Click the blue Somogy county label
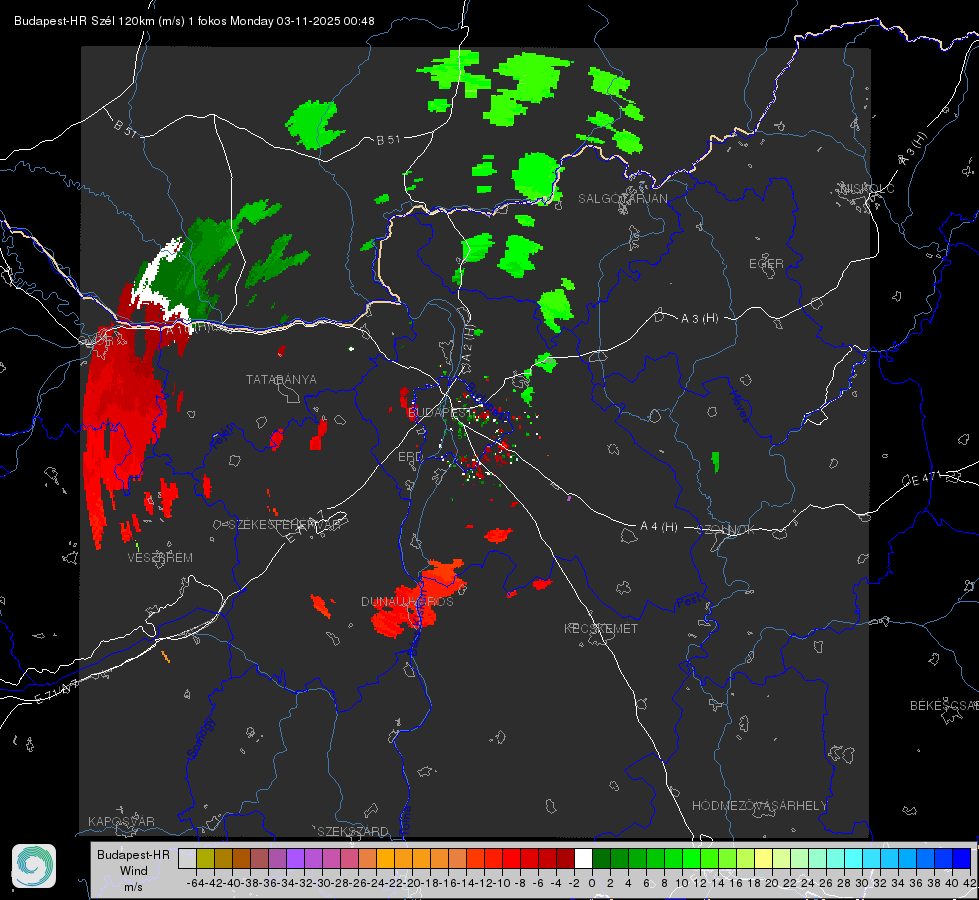This screenshot has width=979, height=900. click(x=199, y=738)
